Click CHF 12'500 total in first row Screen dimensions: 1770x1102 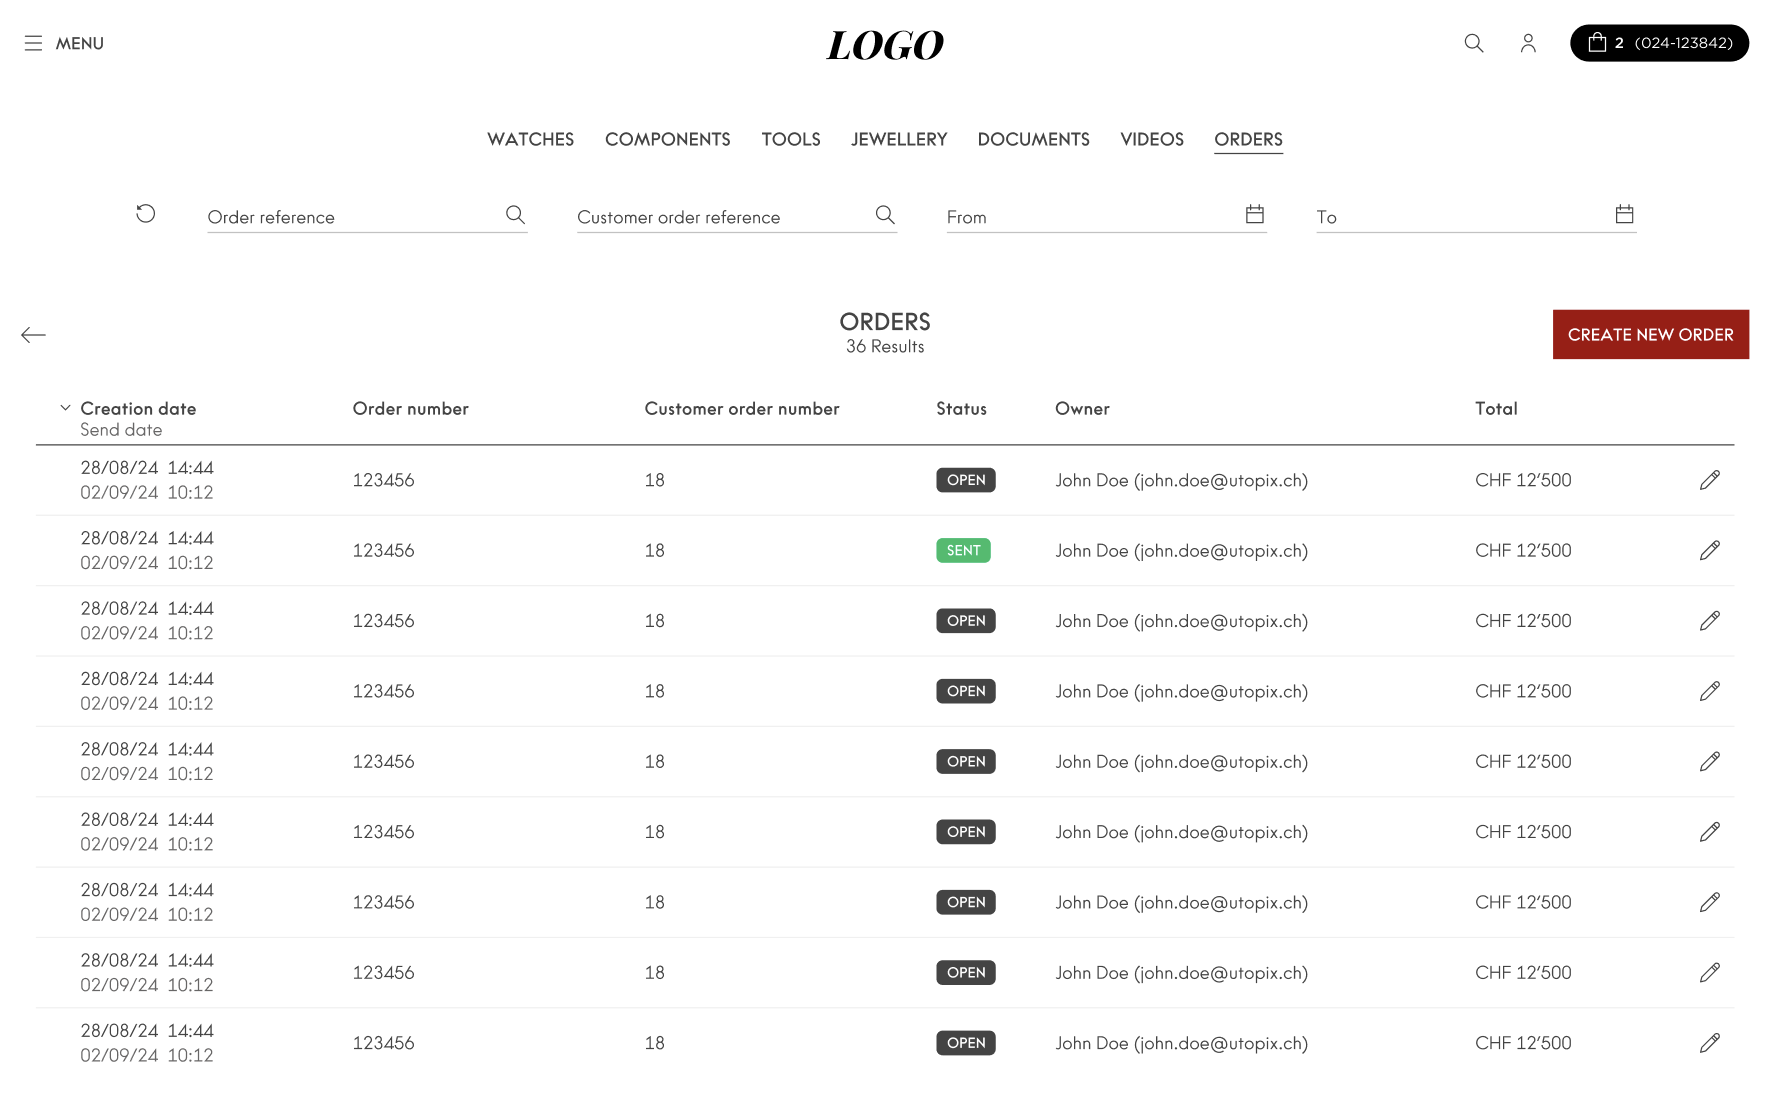(x=1523, y=480)
